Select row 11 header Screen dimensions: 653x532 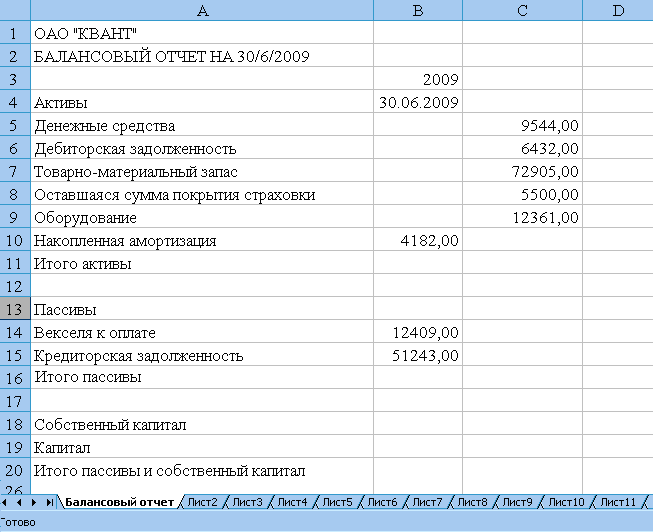coord(15,263)
